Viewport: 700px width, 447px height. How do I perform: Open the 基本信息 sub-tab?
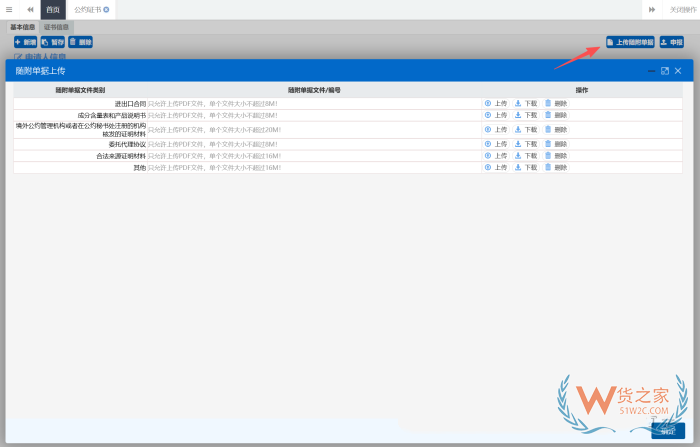click(23, 27)
